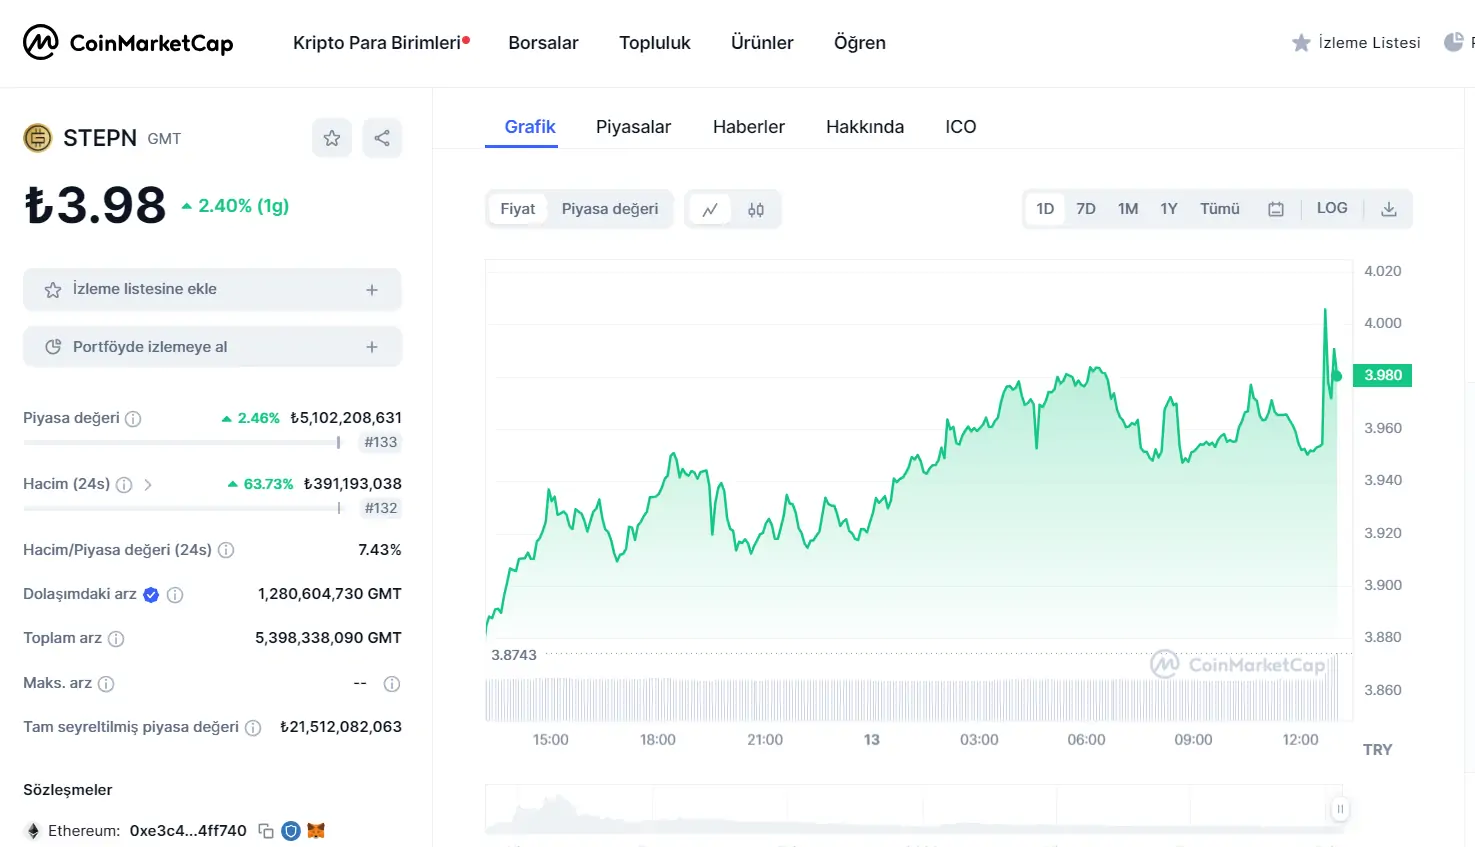
Task: Switch to candlestick chart icon
Action: 756,209
